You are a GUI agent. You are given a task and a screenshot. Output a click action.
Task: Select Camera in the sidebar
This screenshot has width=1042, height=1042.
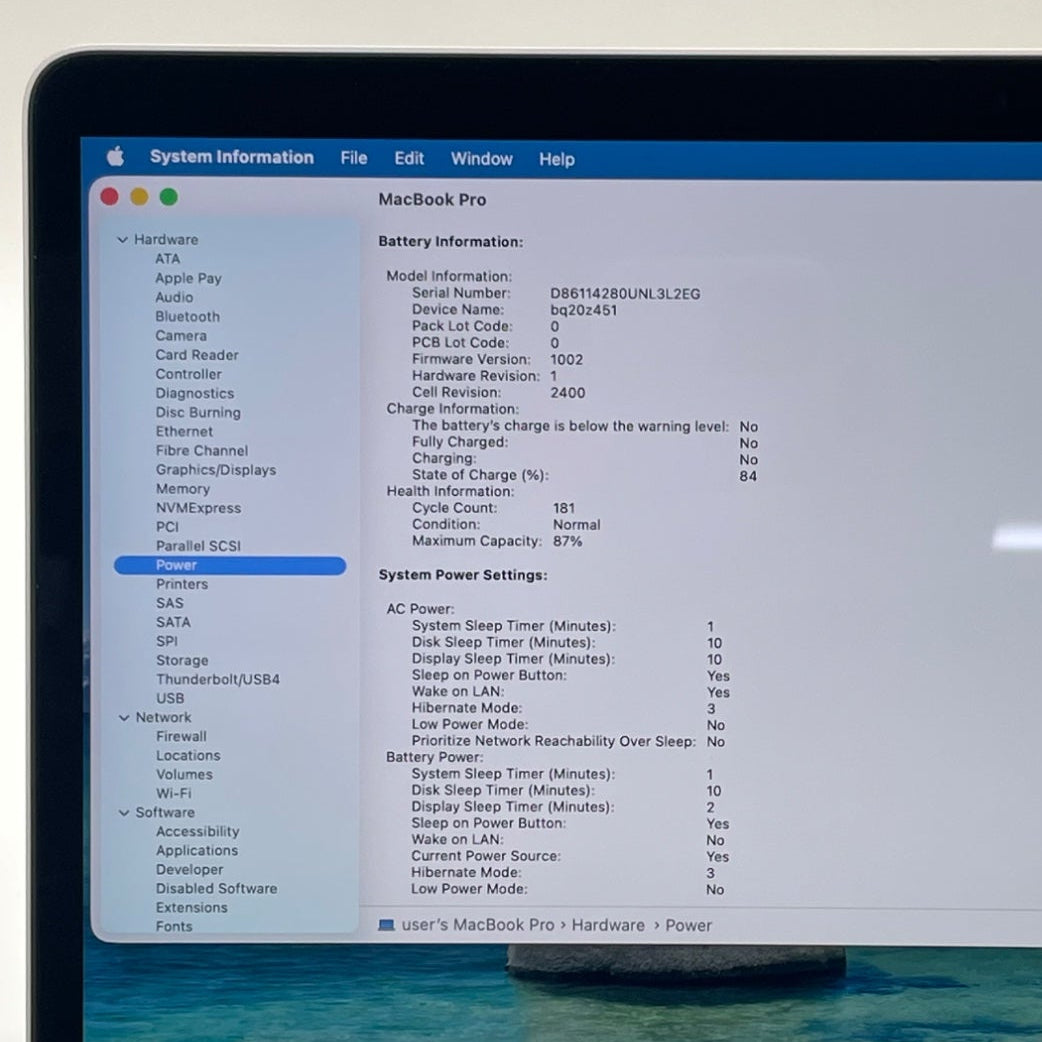point(181,336)
